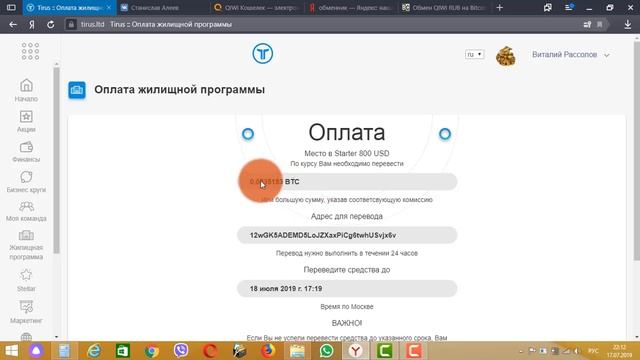Viewport: 640px width, 360px height.
Task: Expand the Виталий Рассолов account chevron
Action: tap(607, 55)
